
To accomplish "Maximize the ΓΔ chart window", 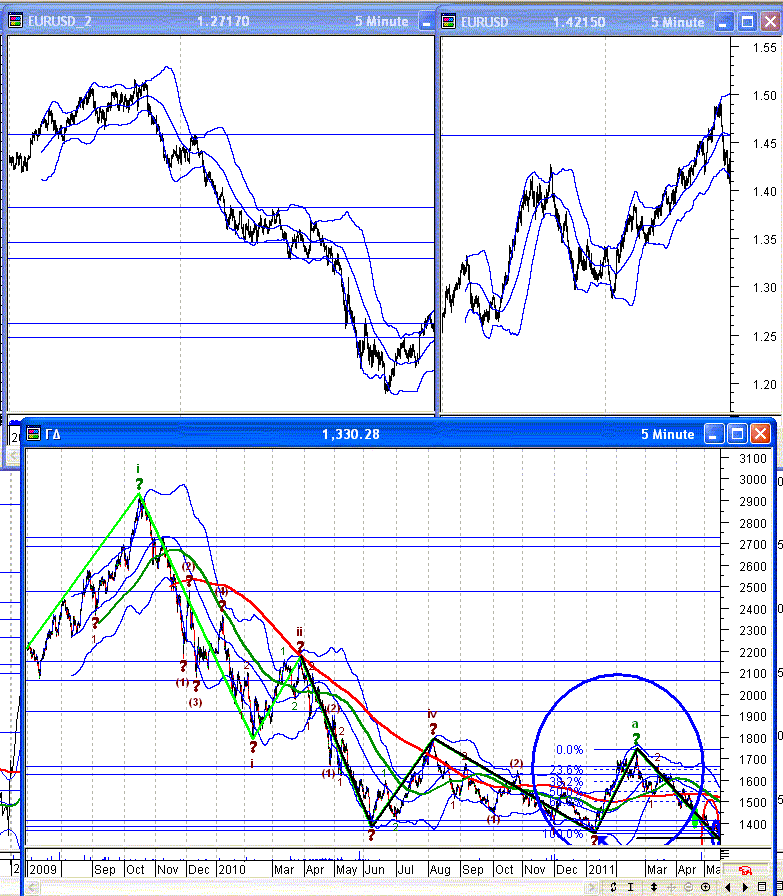I will point(737,434).
